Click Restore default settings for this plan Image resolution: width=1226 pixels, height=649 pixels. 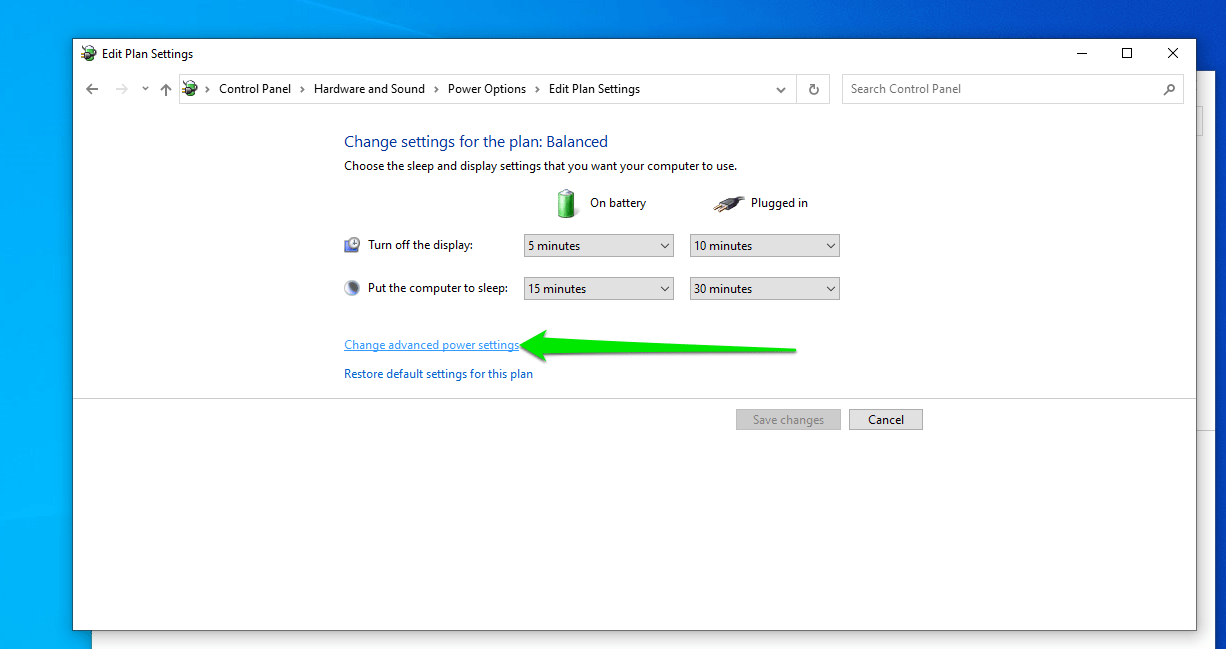click(438, 374)
